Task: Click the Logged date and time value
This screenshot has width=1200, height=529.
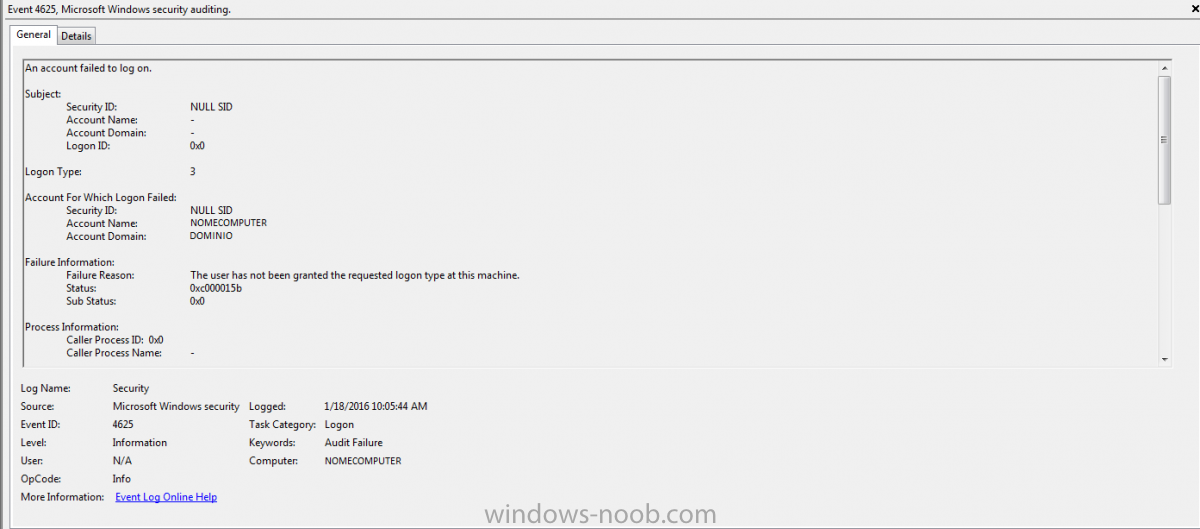Action: [376, 407]
